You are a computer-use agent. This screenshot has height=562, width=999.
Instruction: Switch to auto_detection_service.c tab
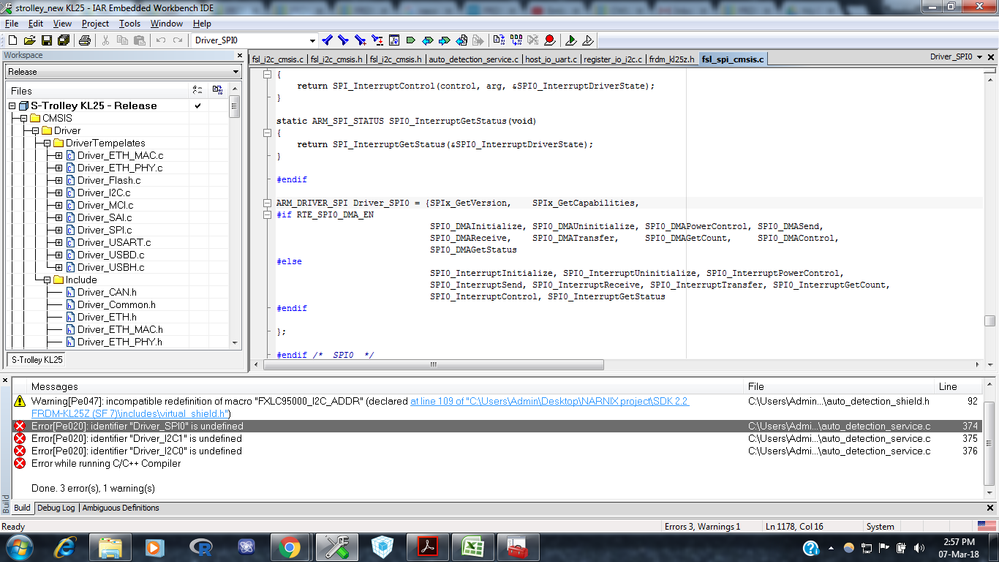tap(473, 59)
